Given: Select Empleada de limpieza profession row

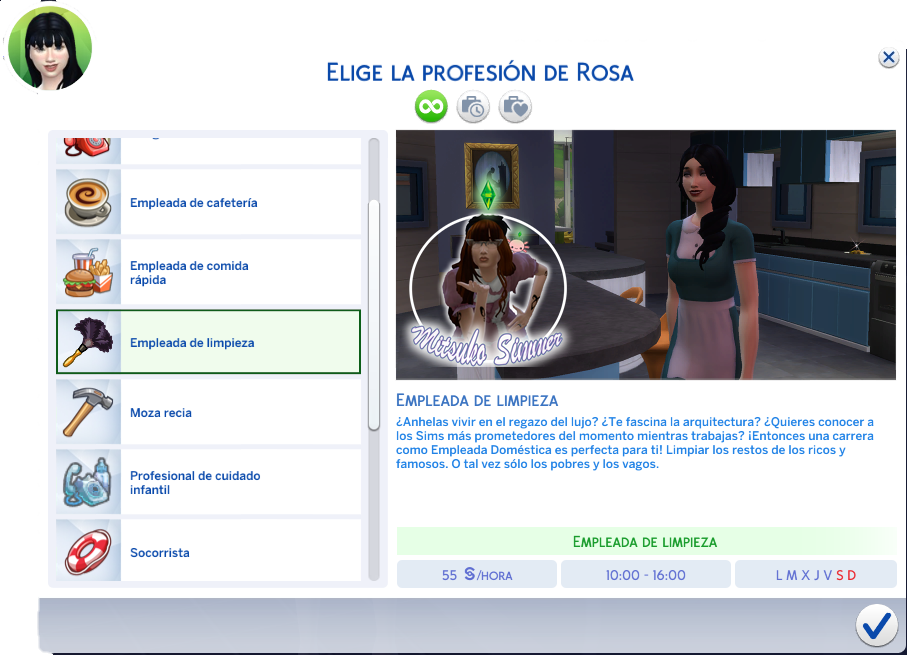Looking at the screenshot, I should pyautogui.click(x=208, y=342).
